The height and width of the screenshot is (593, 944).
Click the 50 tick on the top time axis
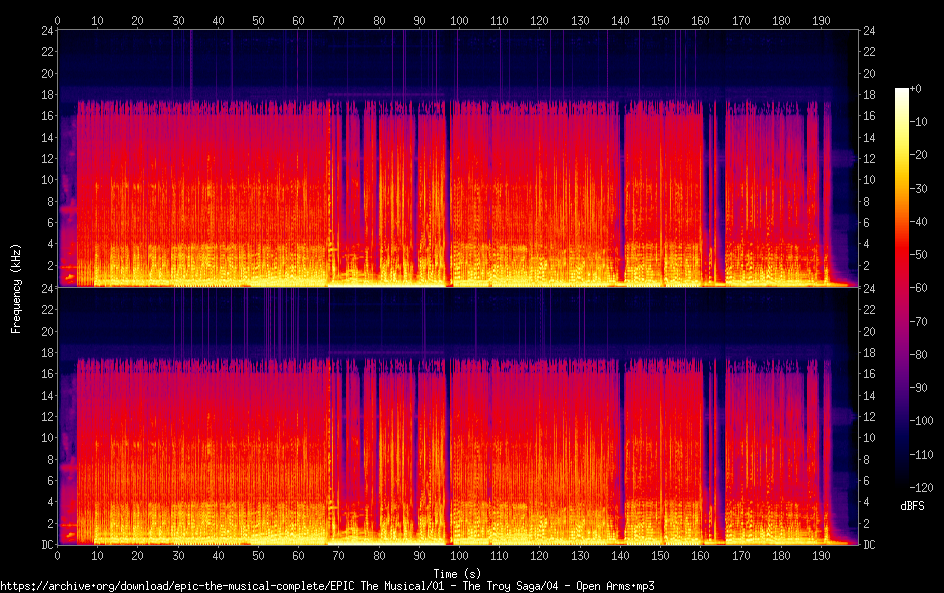[x=258, y=20]
